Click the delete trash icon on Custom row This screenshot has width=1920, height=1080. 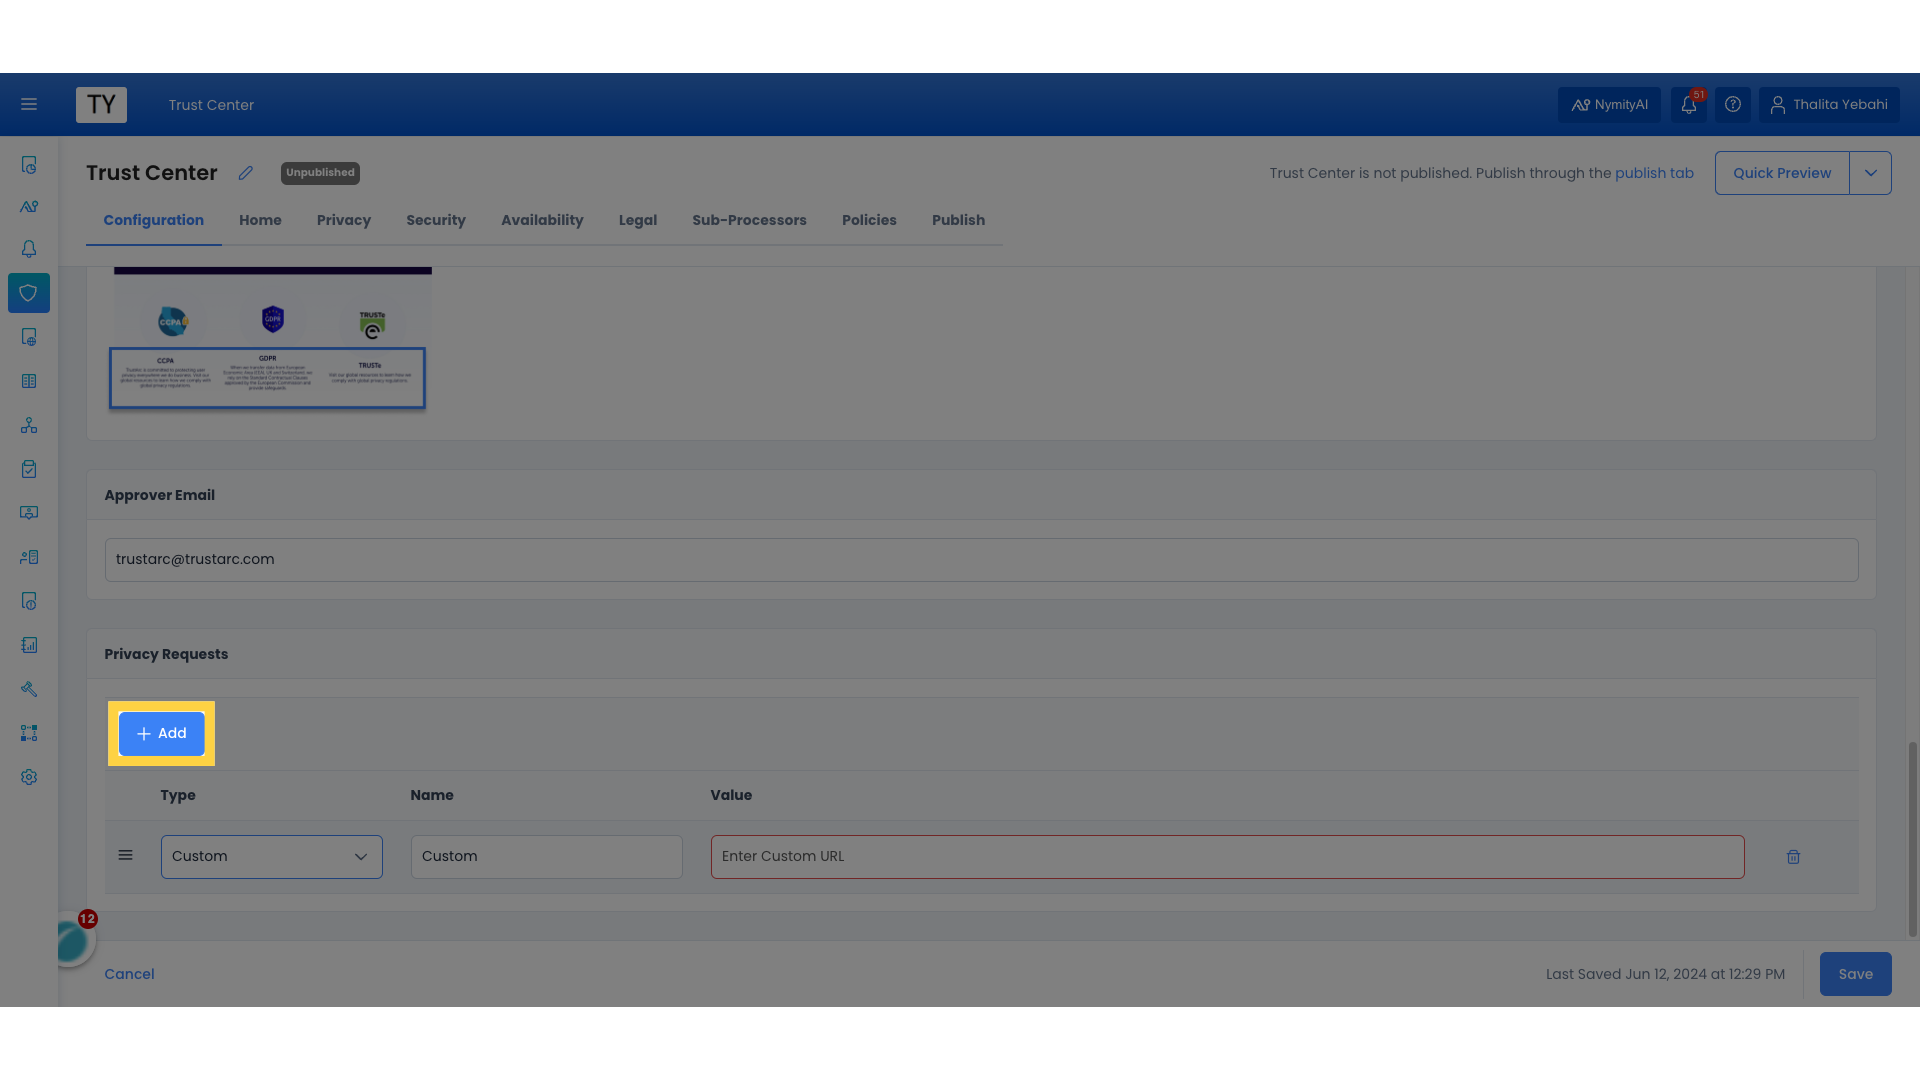[1793, 856]
